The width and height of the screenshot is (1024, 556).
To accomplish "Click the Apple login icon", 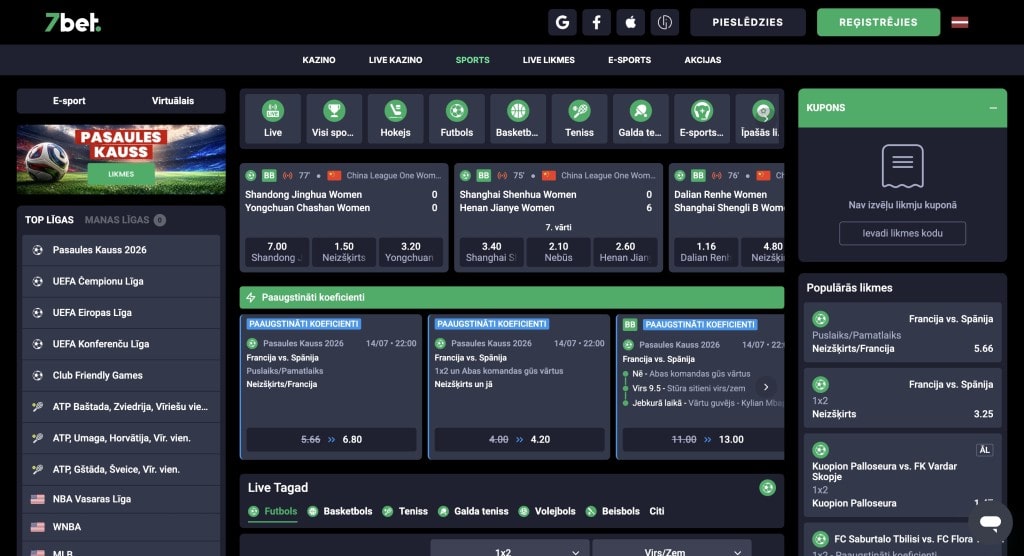I will point(630,22).
